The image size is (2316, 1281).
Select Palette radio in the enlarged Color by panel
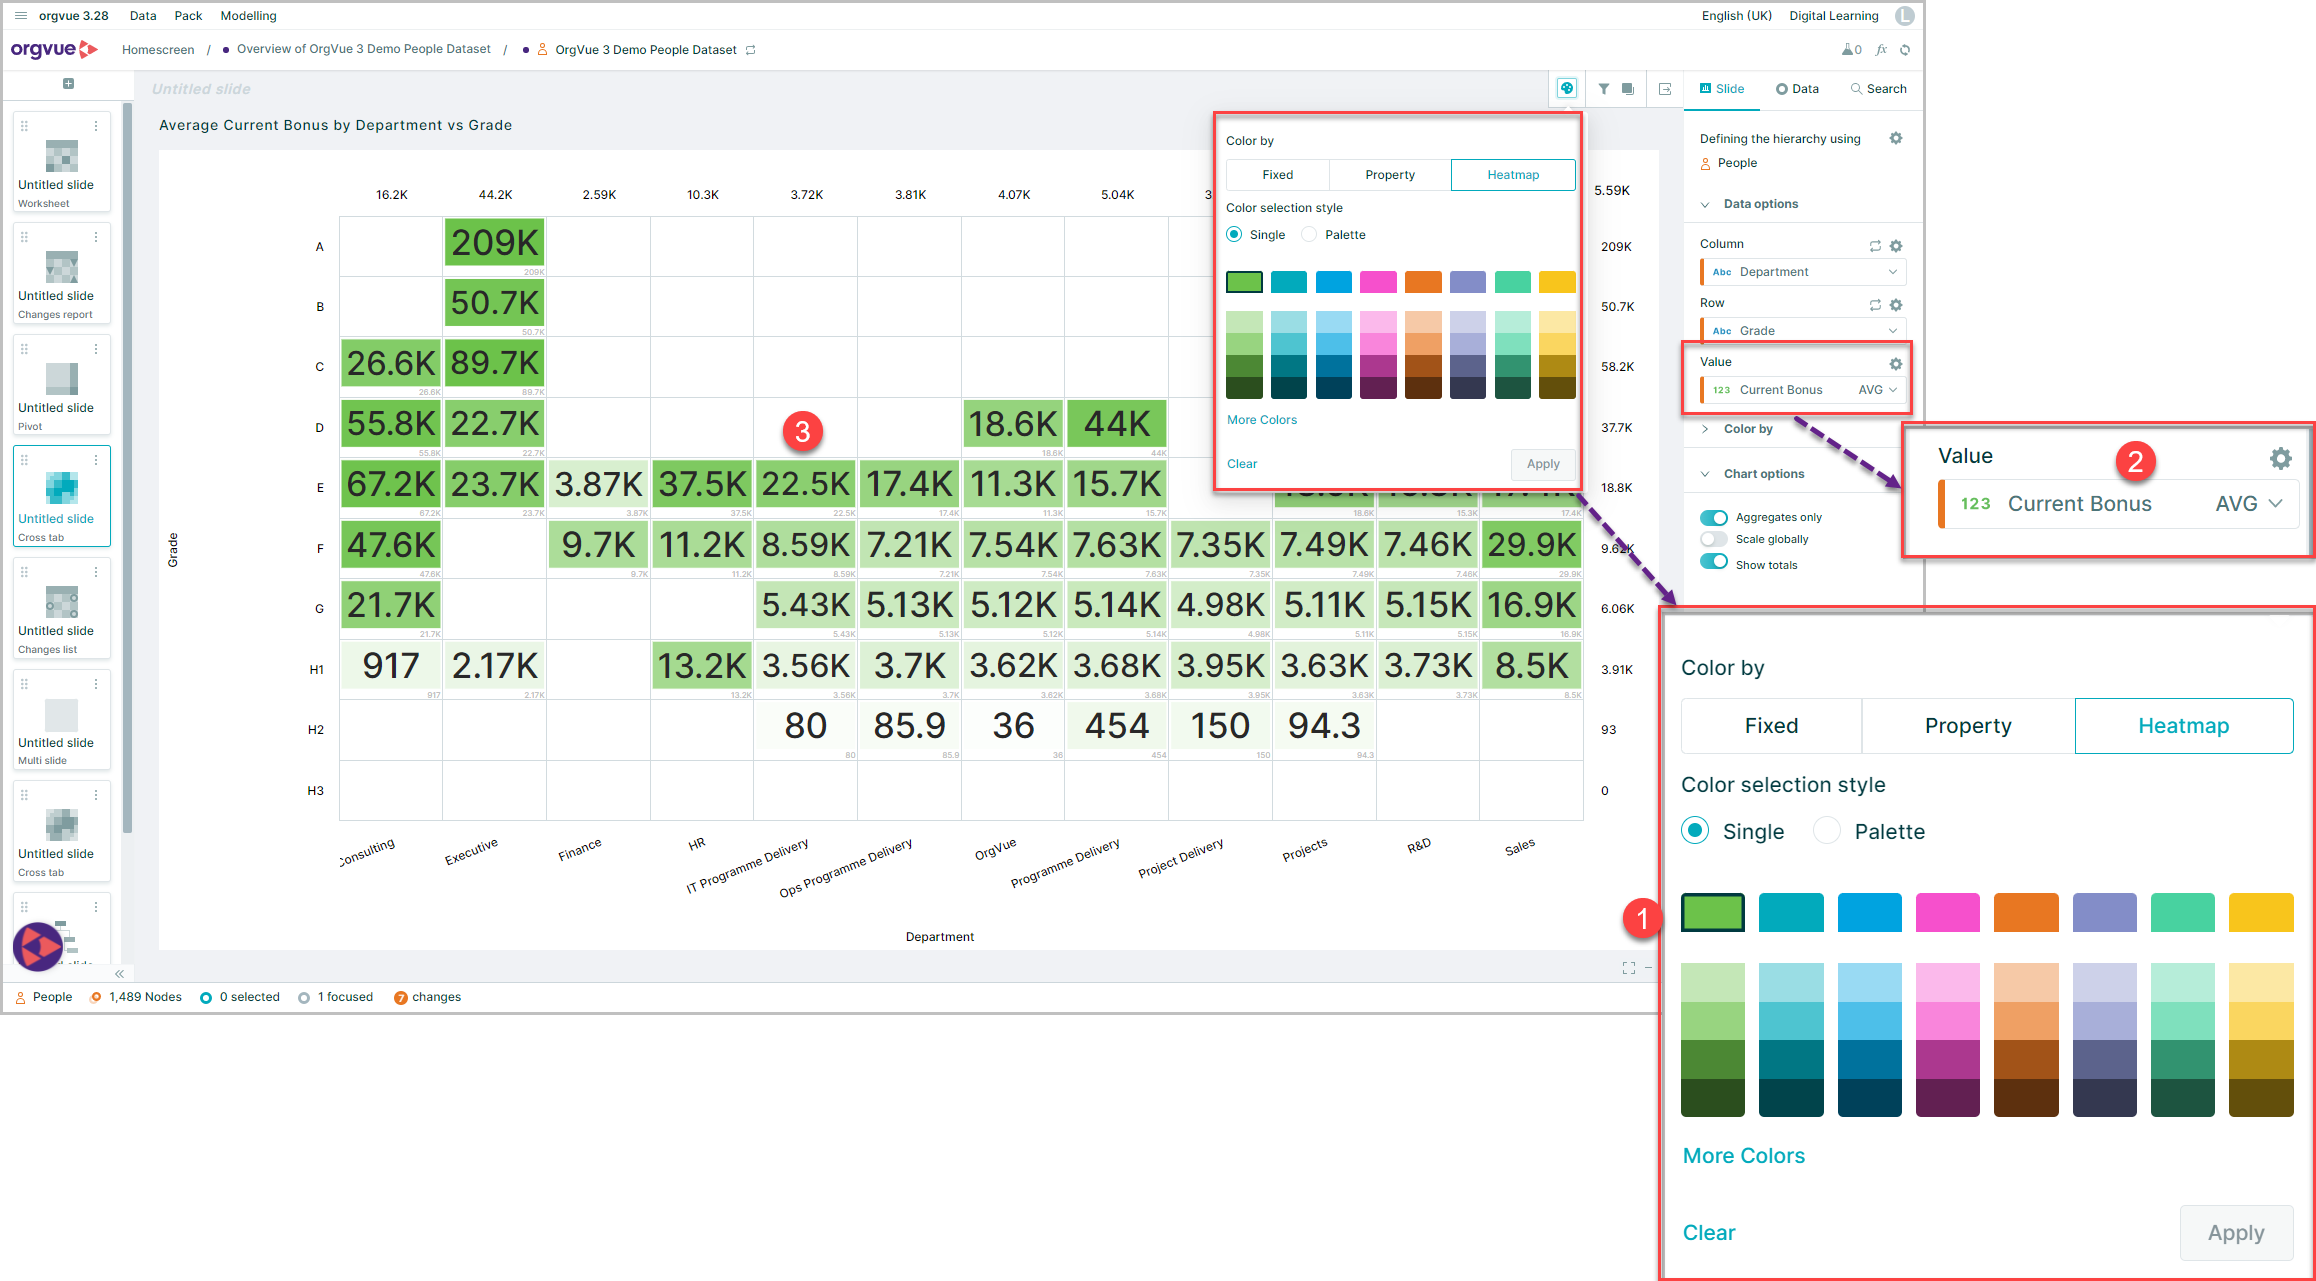click(x=1827, y=830)
